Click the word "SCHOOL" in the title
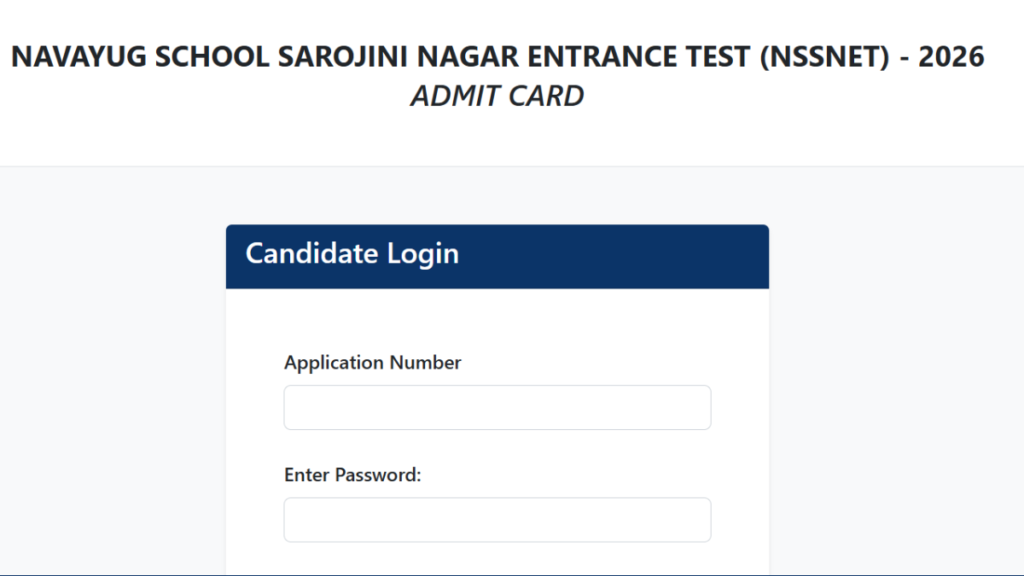The height and width of the screenshot is (576, 1024). 205,57
